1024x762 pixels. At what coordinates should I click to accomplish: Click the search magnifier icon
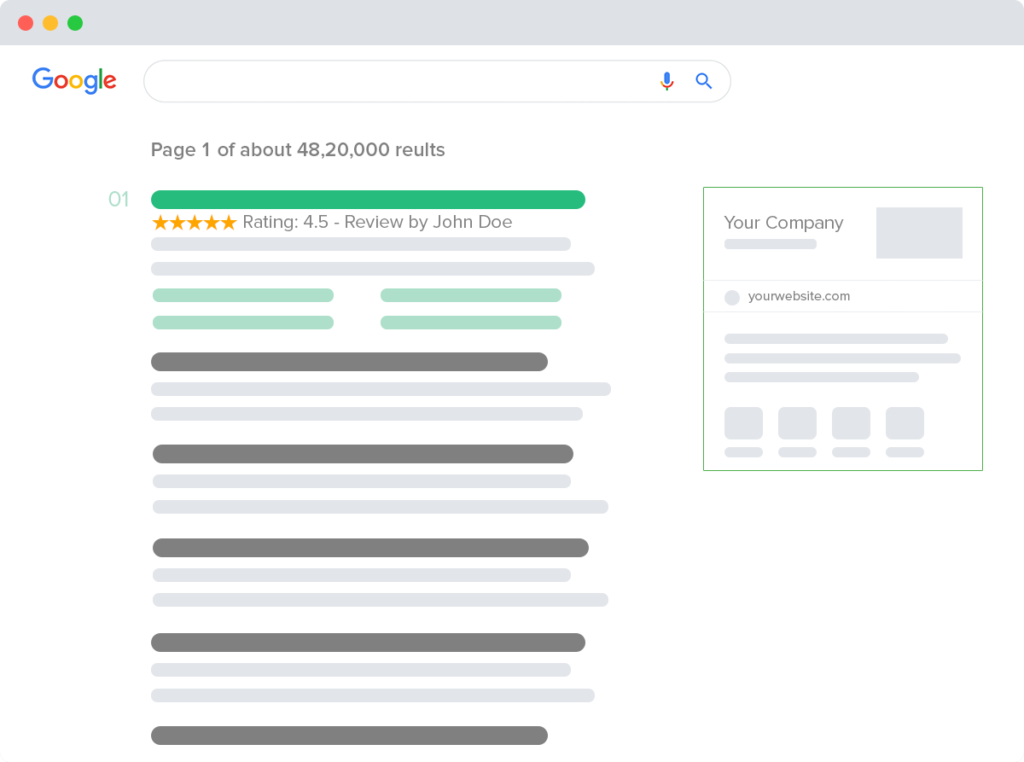point(704,80)
